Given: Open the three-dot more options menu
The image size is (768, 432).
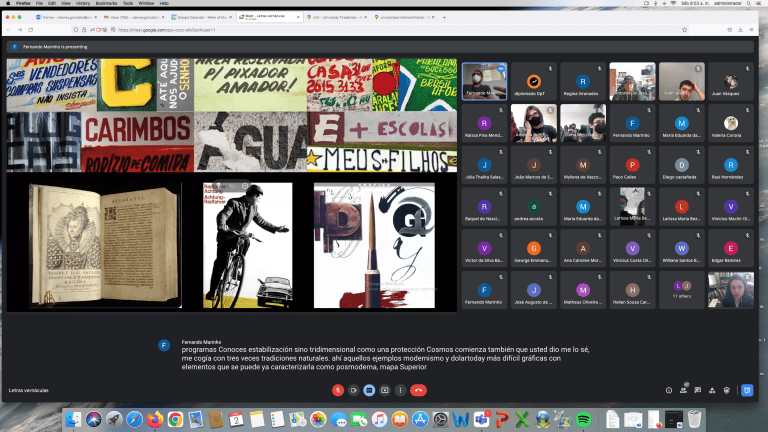Looking at the screenshot, I should tap(401, 389).
